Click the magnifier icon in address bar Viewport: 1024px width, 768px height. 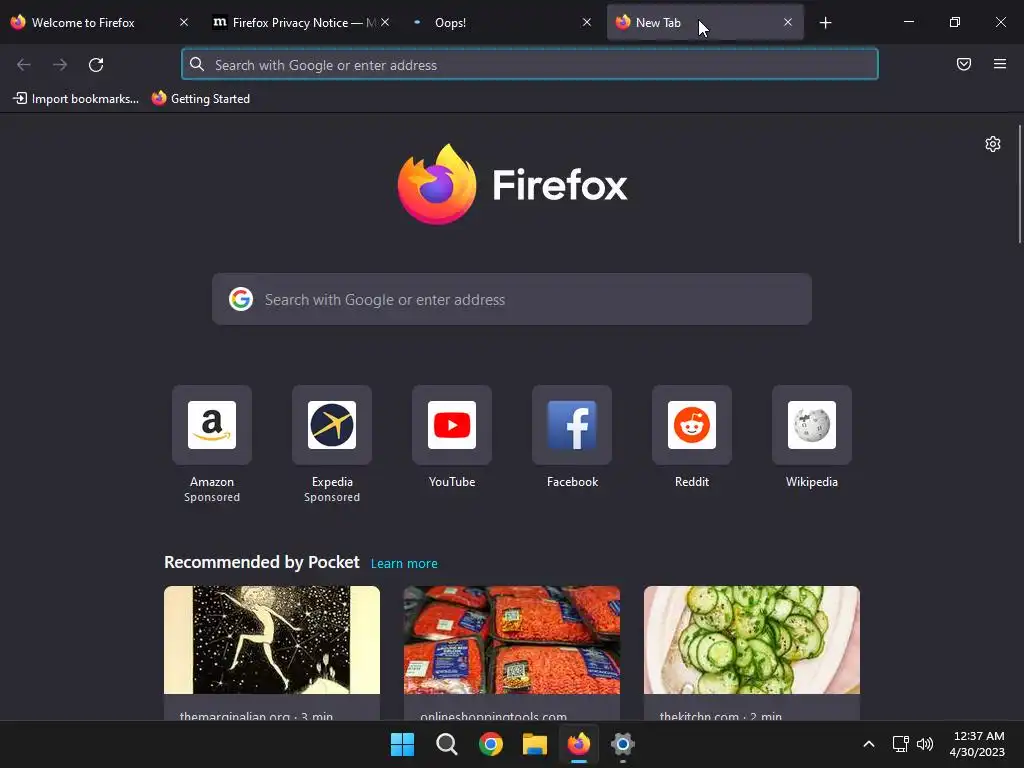[x=197, y=64]
